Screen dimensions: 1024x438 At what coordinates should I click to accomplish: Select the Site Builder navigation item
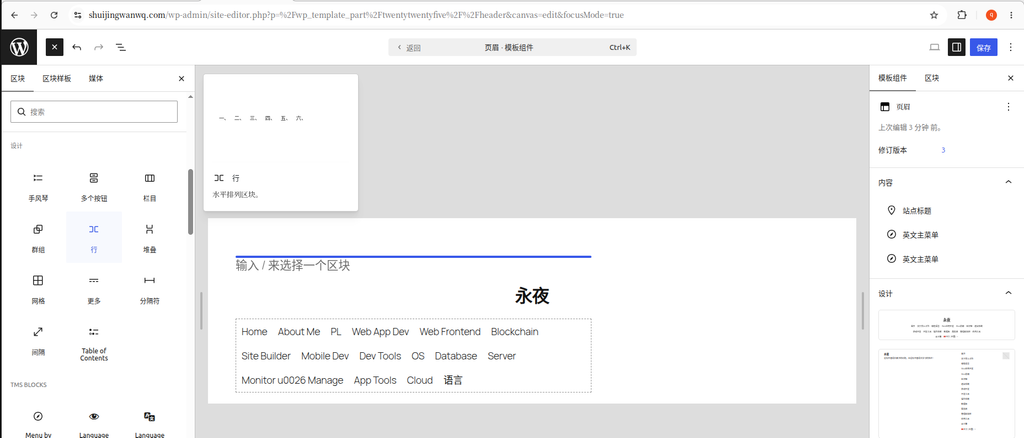266,356
